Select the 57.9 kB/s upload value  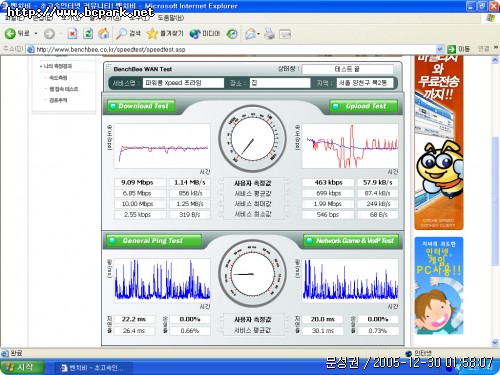point(377,182)
